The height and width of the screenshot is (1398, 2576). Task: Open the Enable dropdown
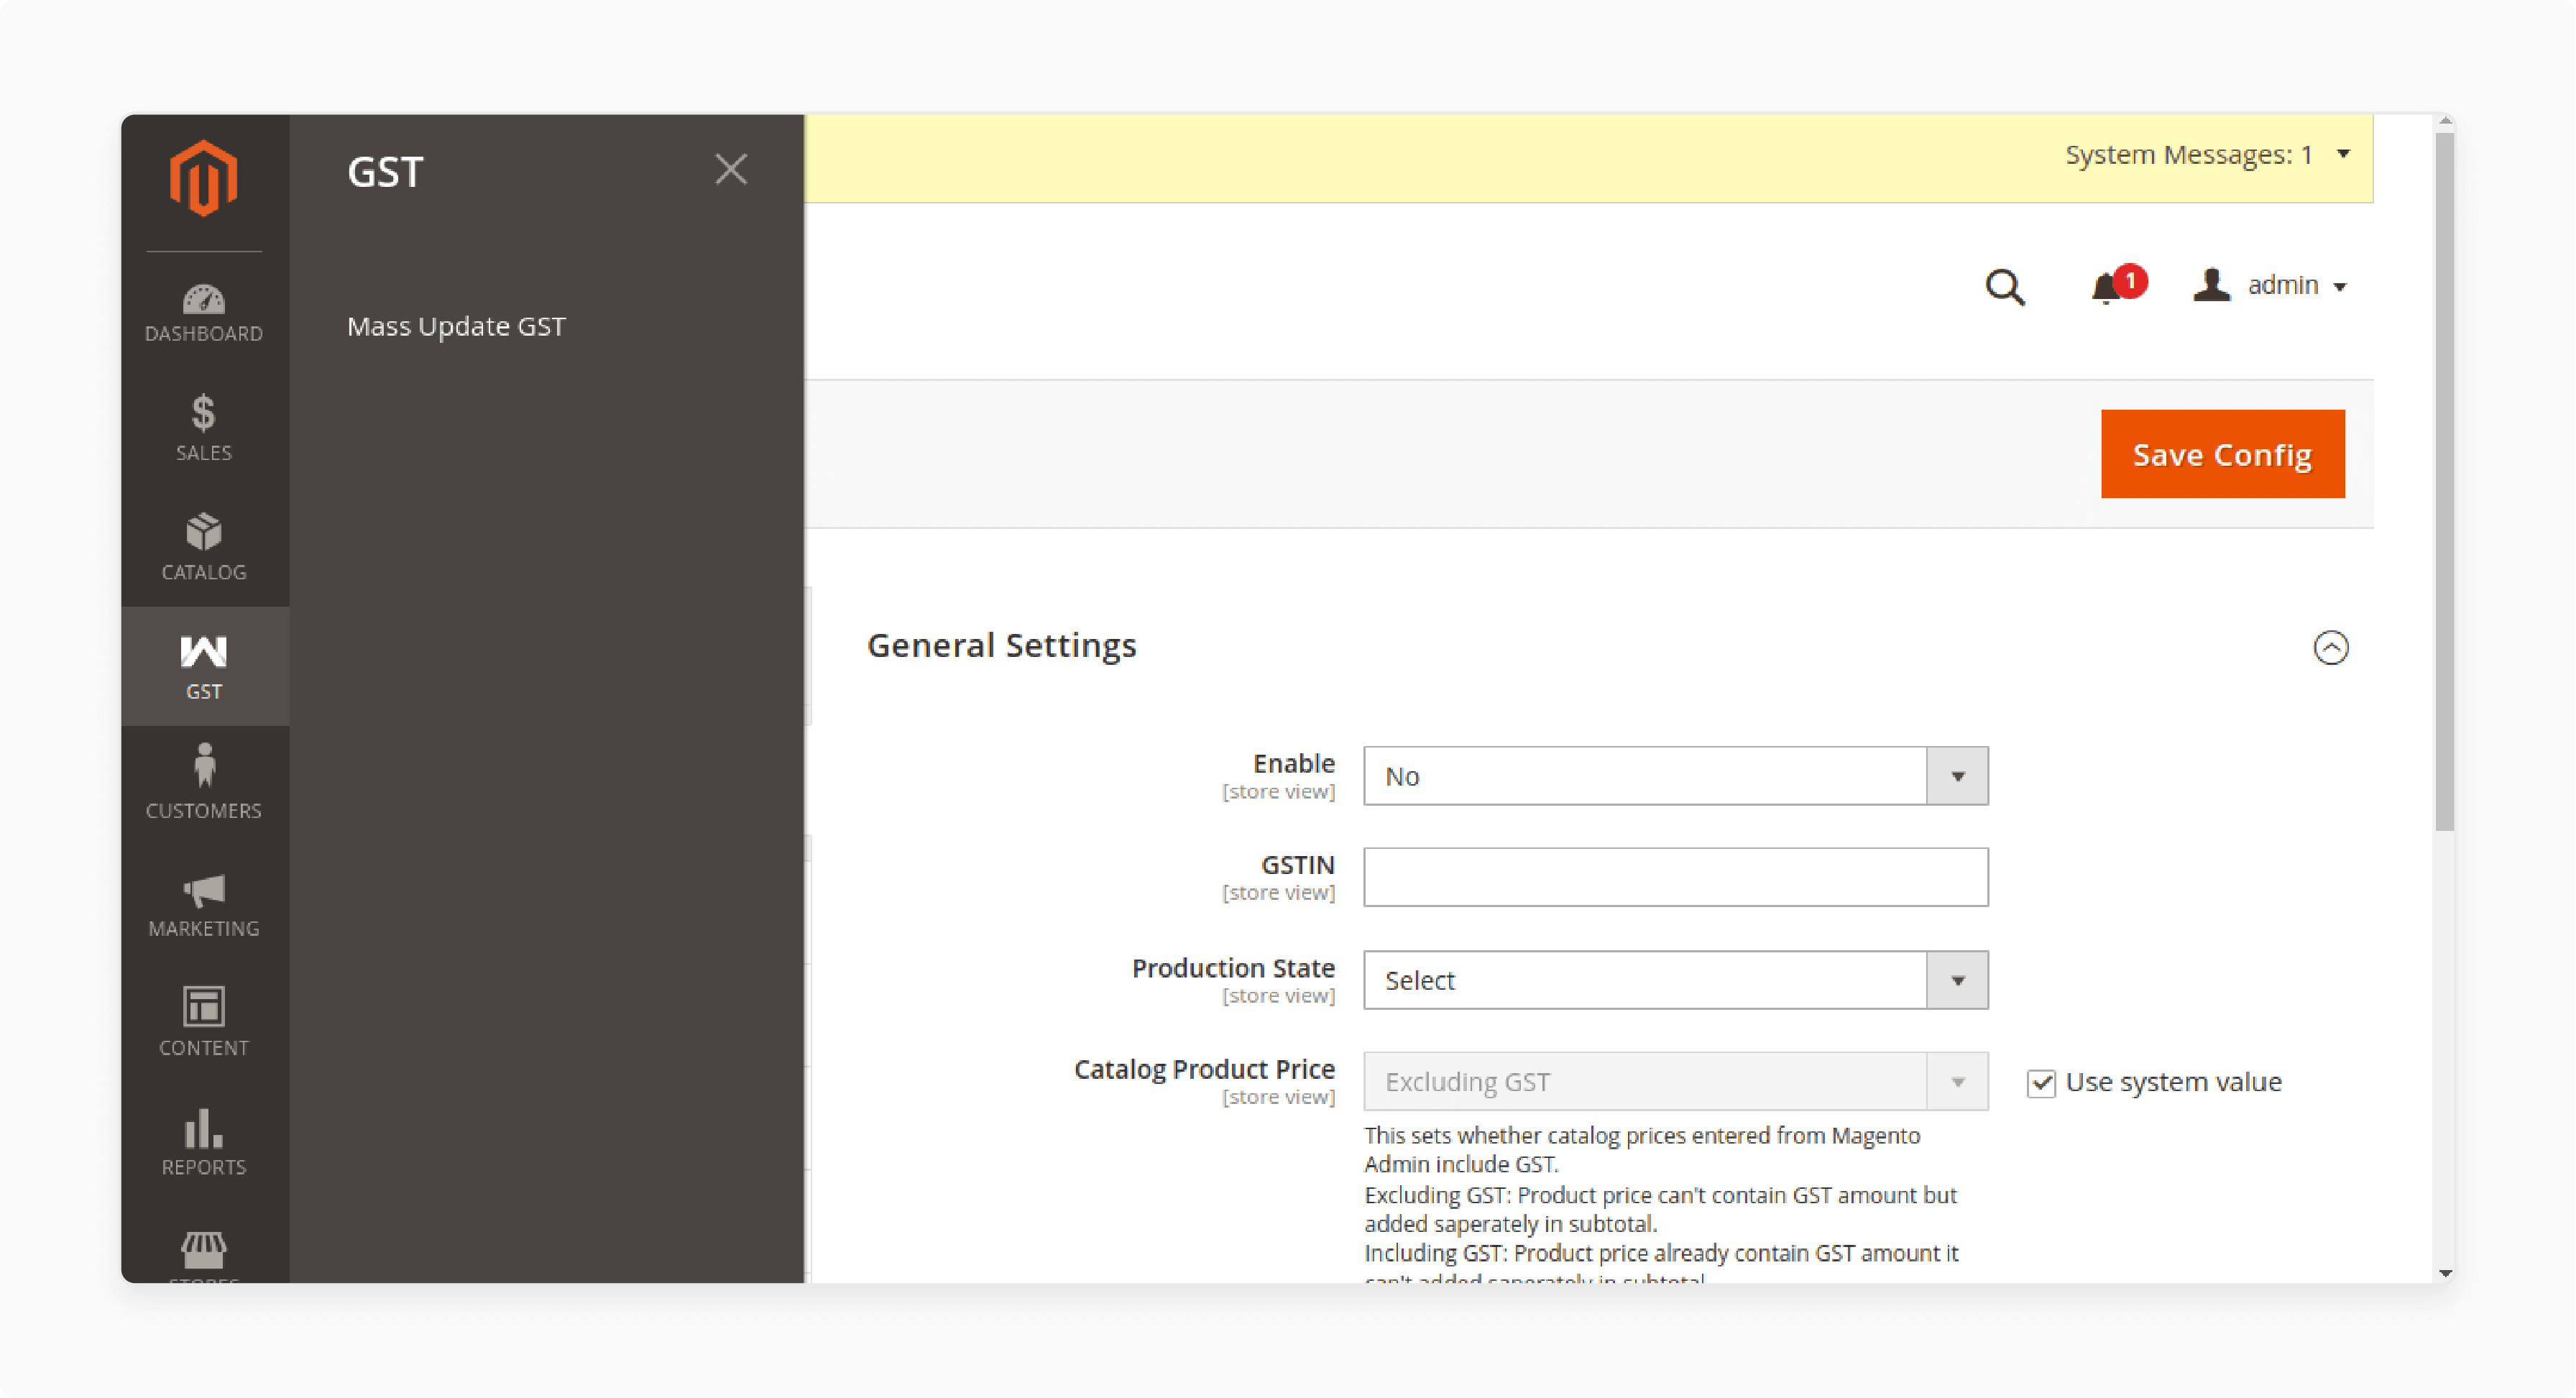tap(1675, 776)
